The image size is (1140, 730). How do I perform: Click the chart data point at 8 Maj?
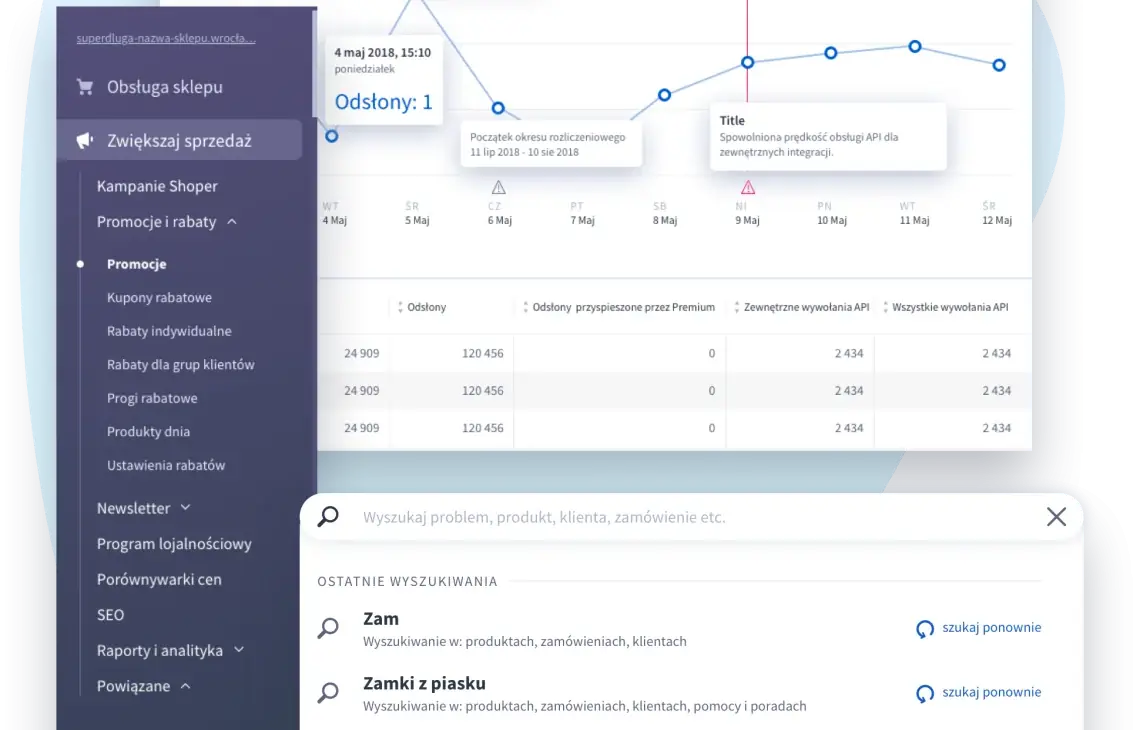[665, 95]
